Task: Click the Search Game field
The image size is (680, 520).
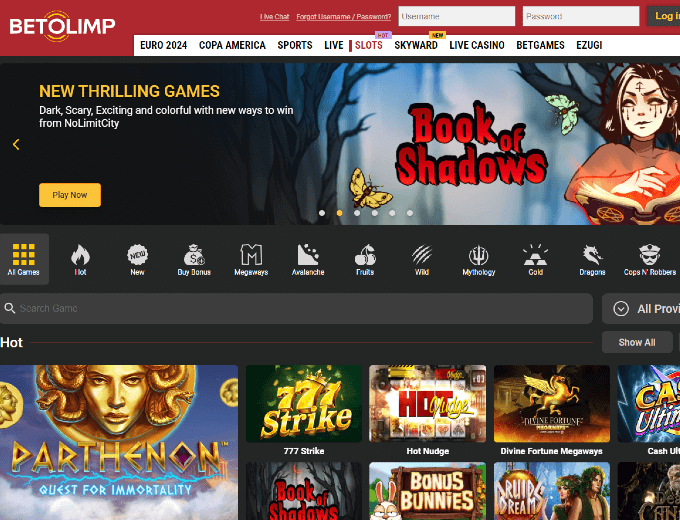Action: (x=296, y=308)
